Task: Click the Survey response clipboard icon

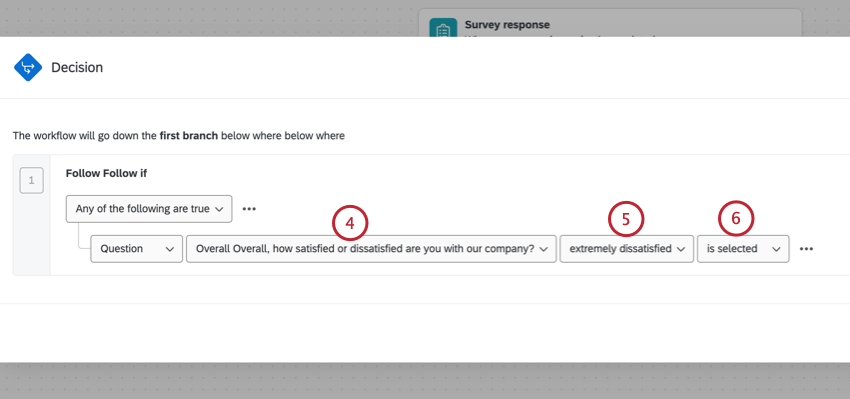Action: pos(443,28)
